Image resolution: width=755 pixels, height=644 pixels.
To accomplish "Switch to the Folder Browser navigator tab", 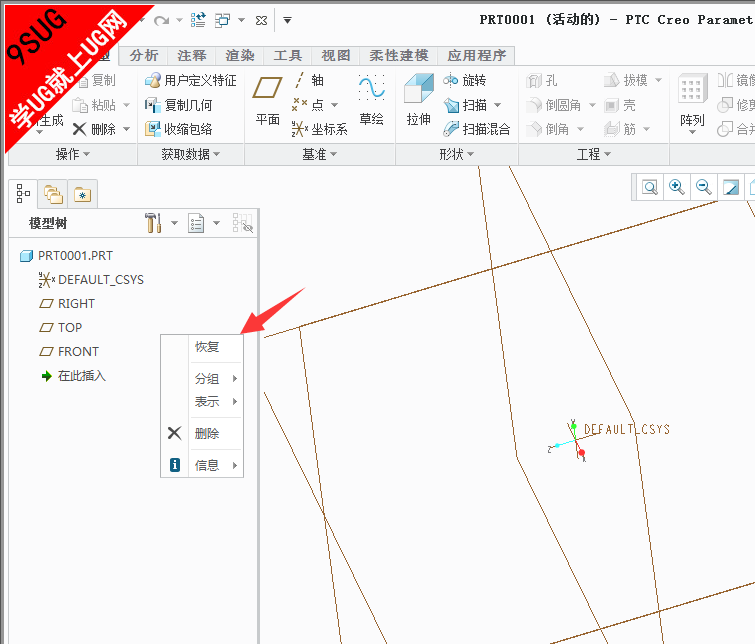I will coord(53,195).
